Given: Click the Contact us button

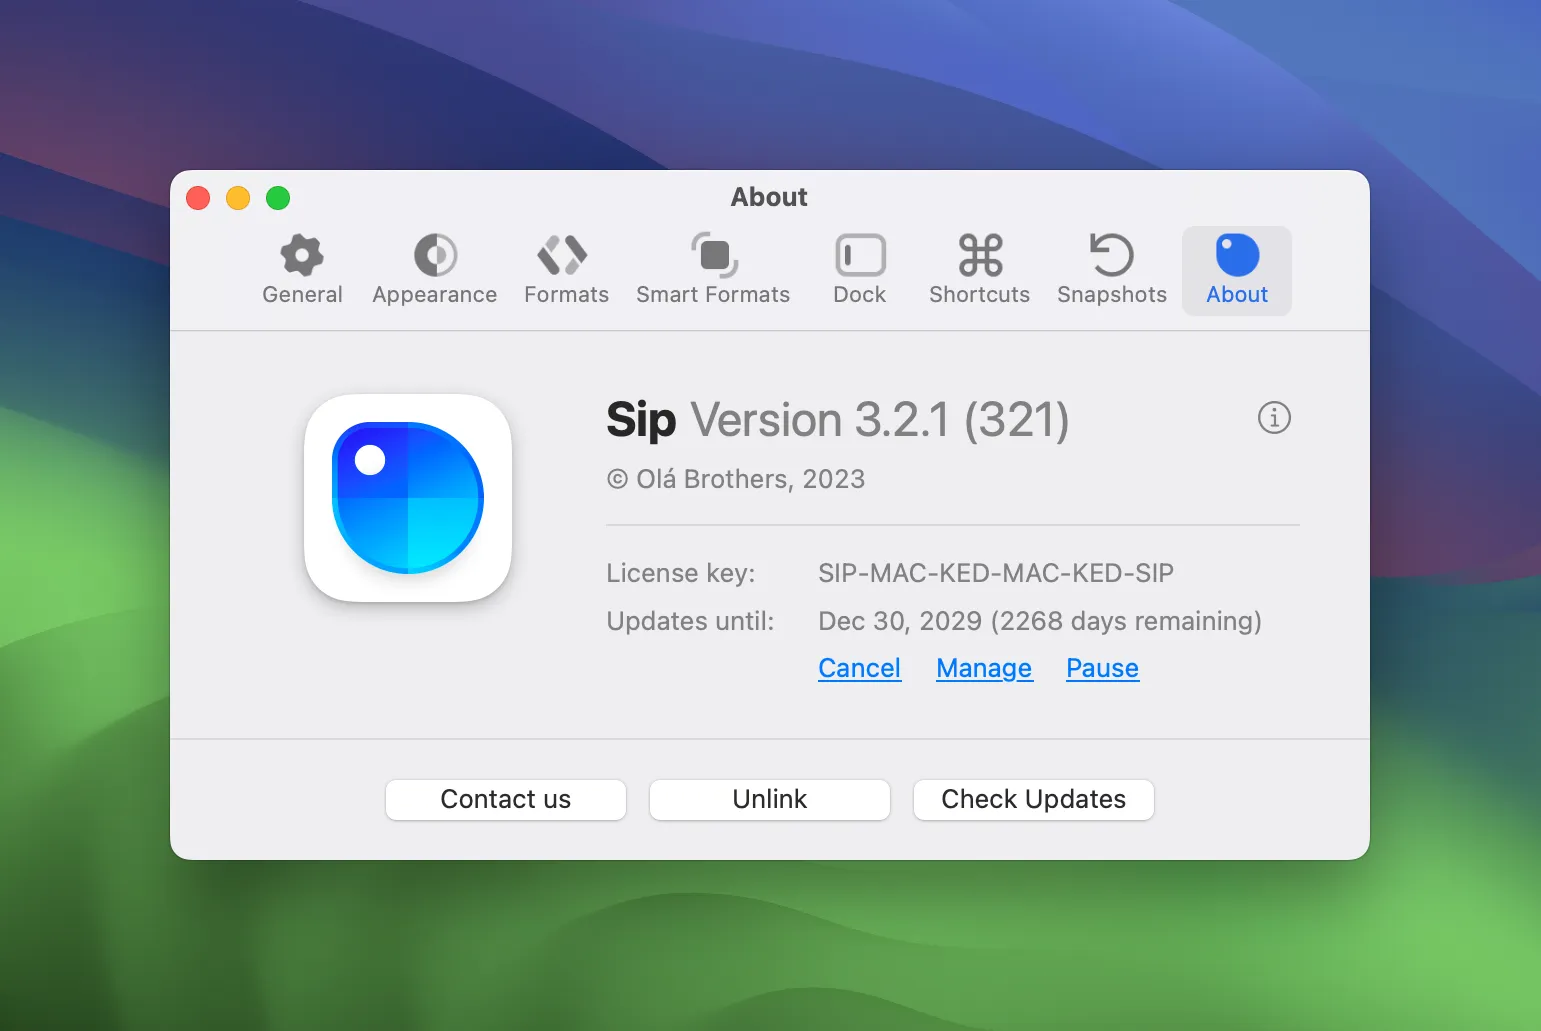Looking at the screenshot, I should [506, 799].
